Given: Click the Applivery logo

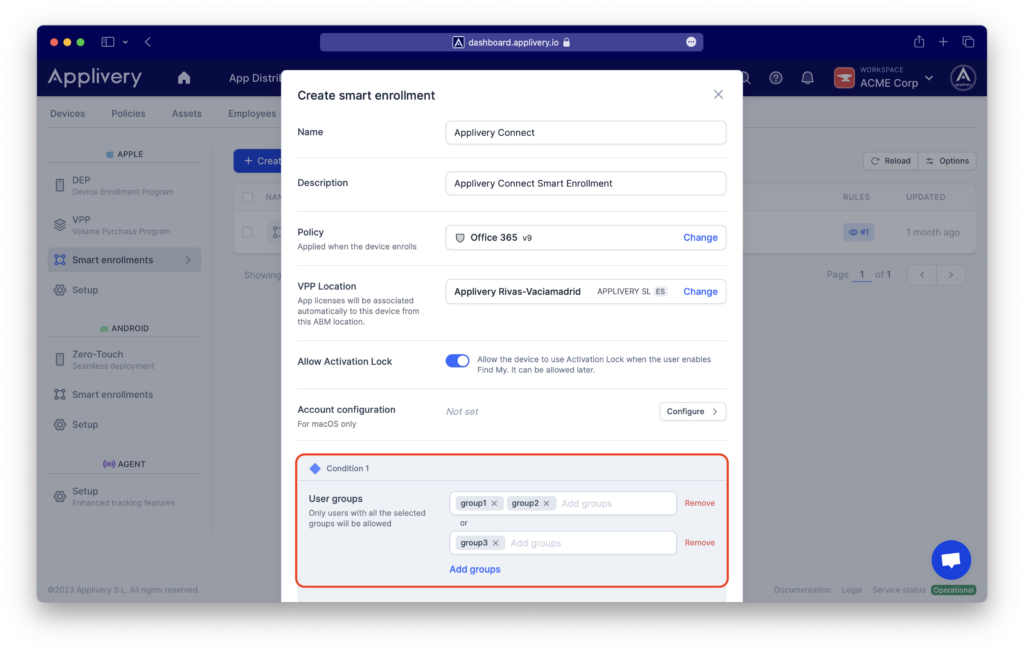Looking at the screenshot, I should pos(95,78).
